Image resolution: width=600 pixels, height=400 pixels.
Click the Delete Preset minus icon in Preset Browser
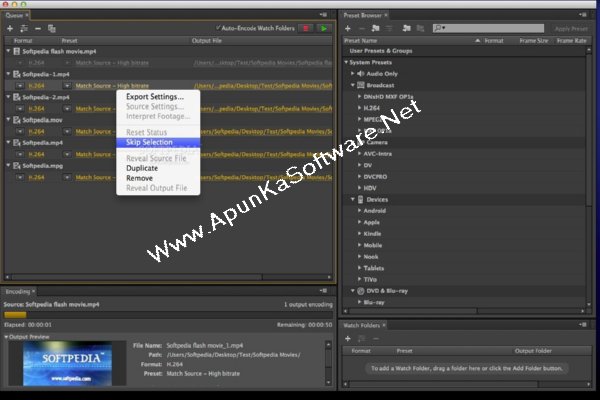point(362,28)
